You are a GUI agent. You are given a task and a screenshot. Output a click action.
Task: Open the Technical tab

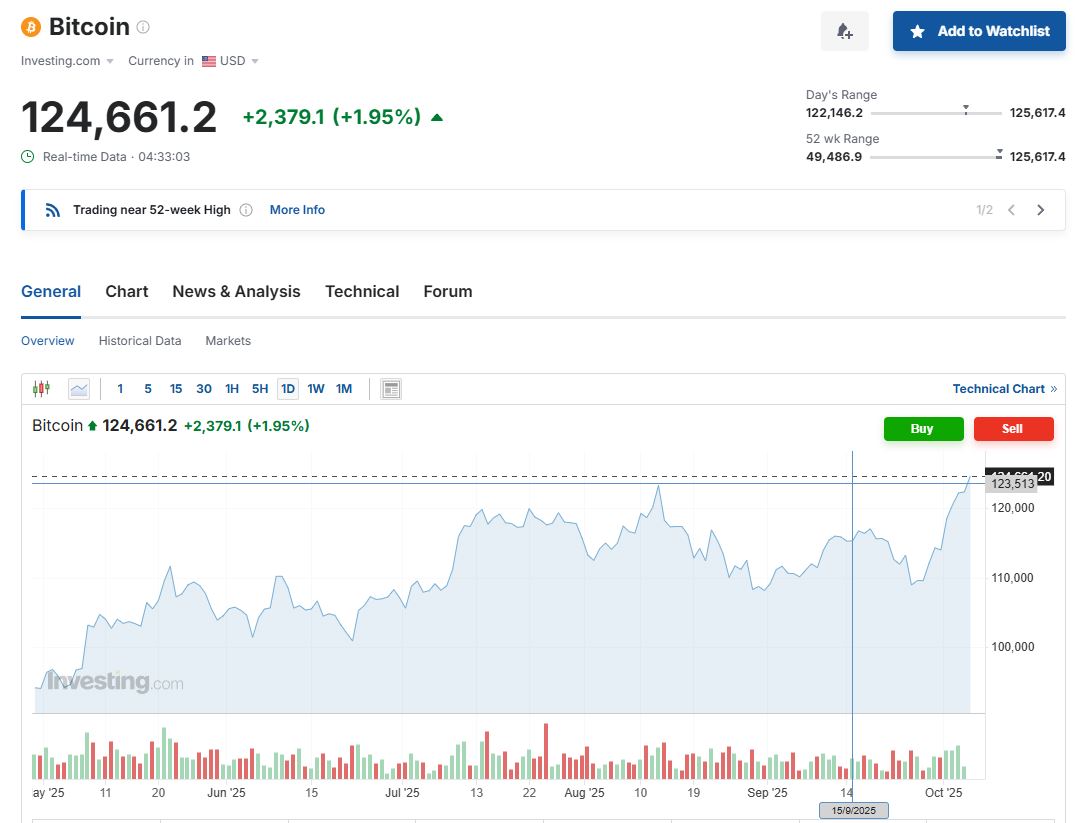pyautogui.click(x=362, y=292)
